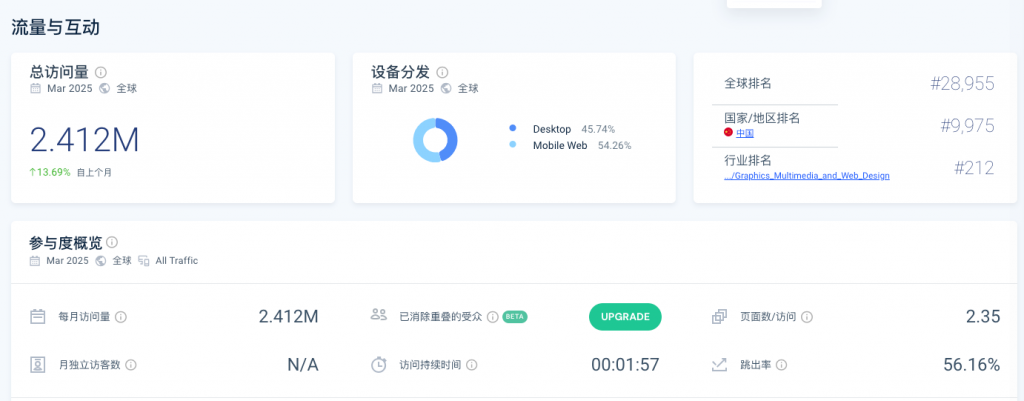1024x401 pixels.
Task: Click info icon next to 参与度概览
Action: 112,242
